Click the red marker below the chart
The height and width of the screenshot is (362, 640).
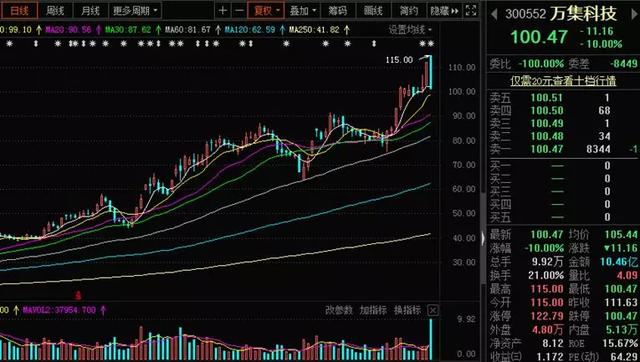(x=78, y=295)
